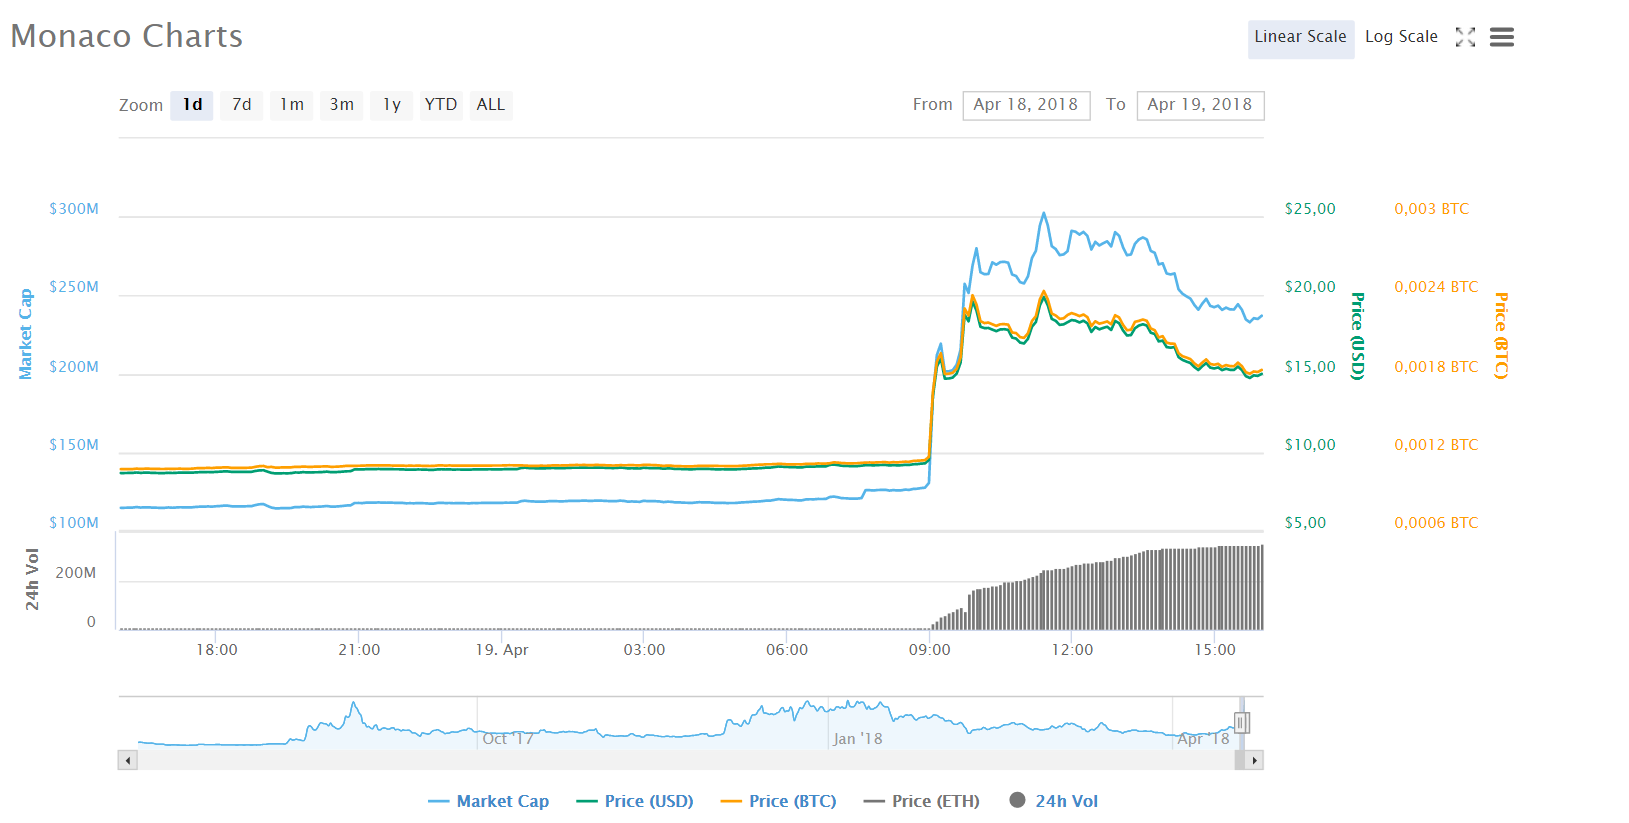
Task: Click the 0,0024 BTC axis label
Action: 1436,287
